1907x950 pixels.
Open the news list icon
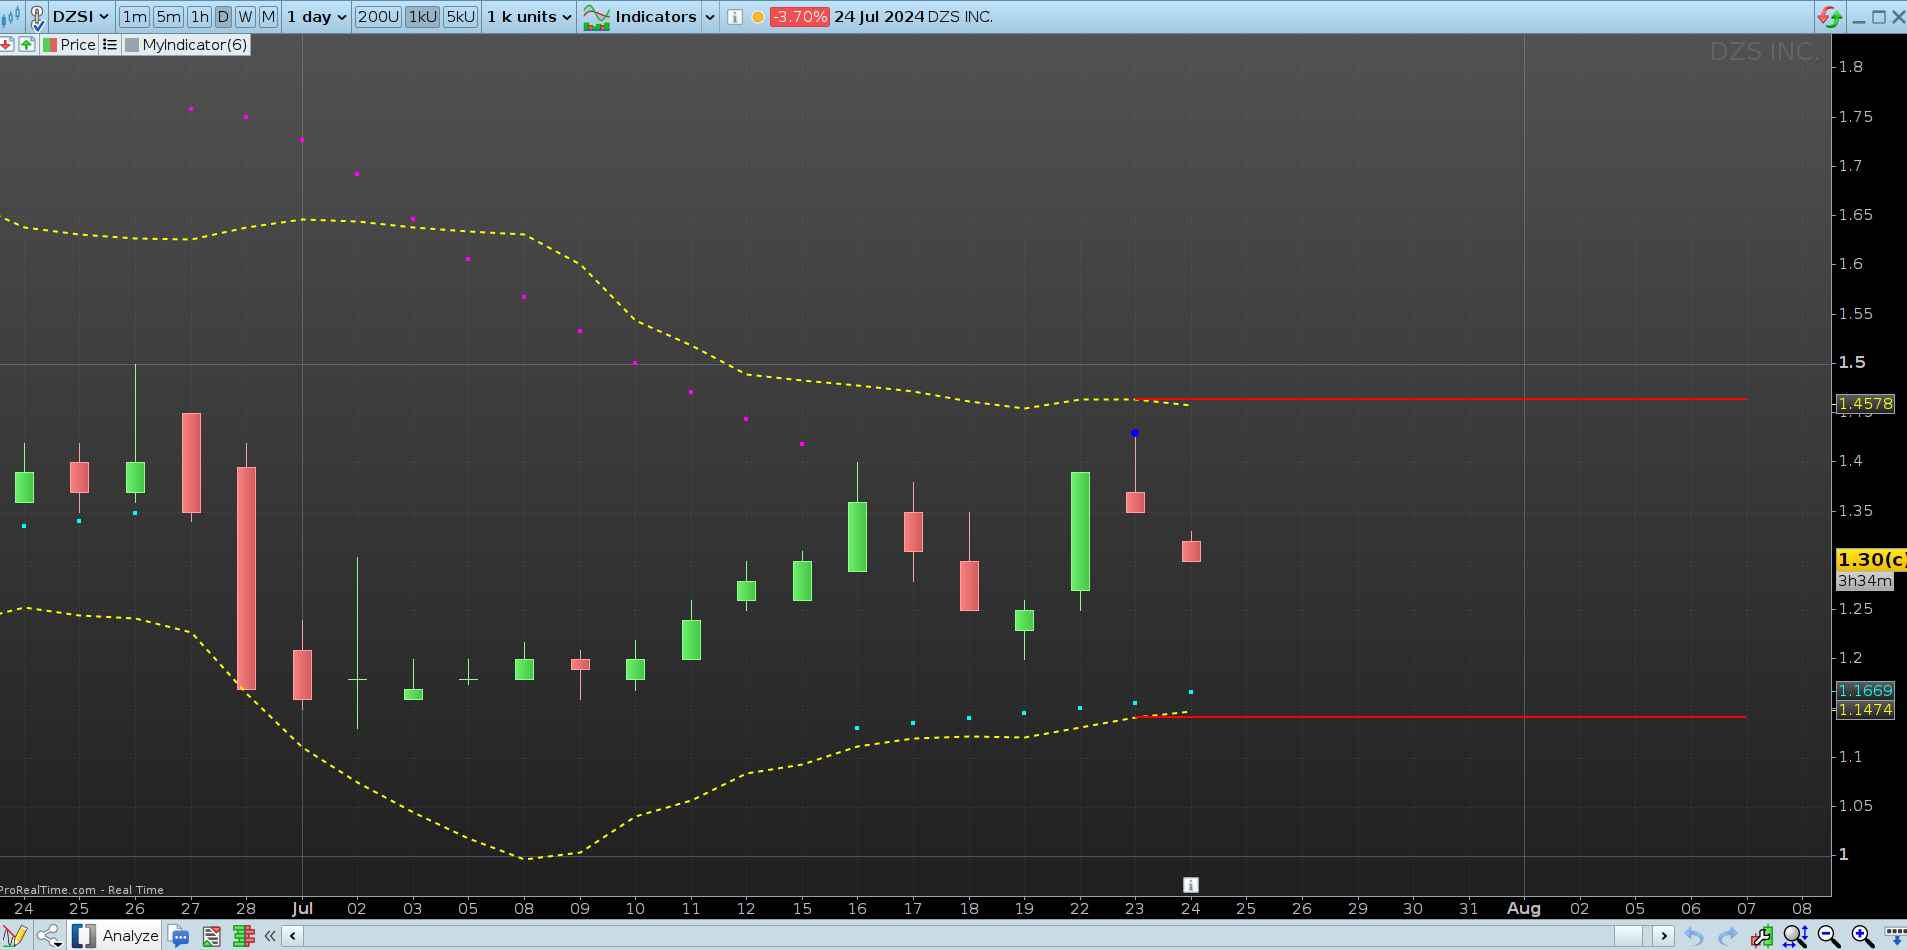click(211, 936)
